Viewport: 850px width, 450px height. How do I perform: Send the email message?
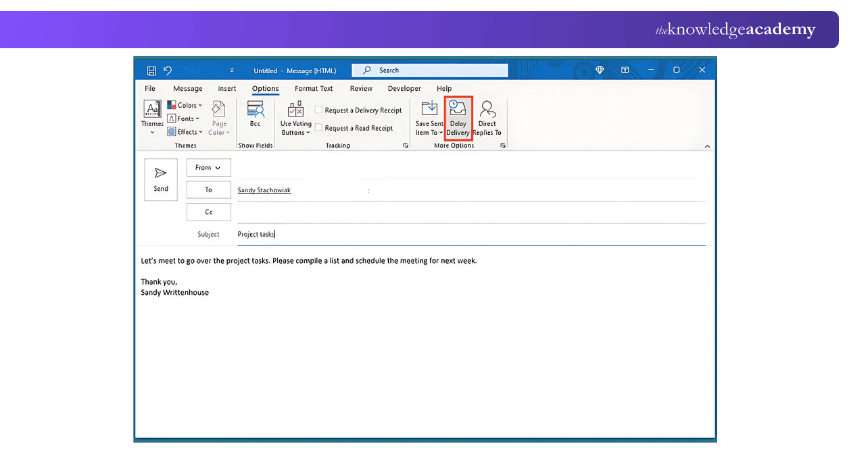pyautogui.click(x=160, y=179)
